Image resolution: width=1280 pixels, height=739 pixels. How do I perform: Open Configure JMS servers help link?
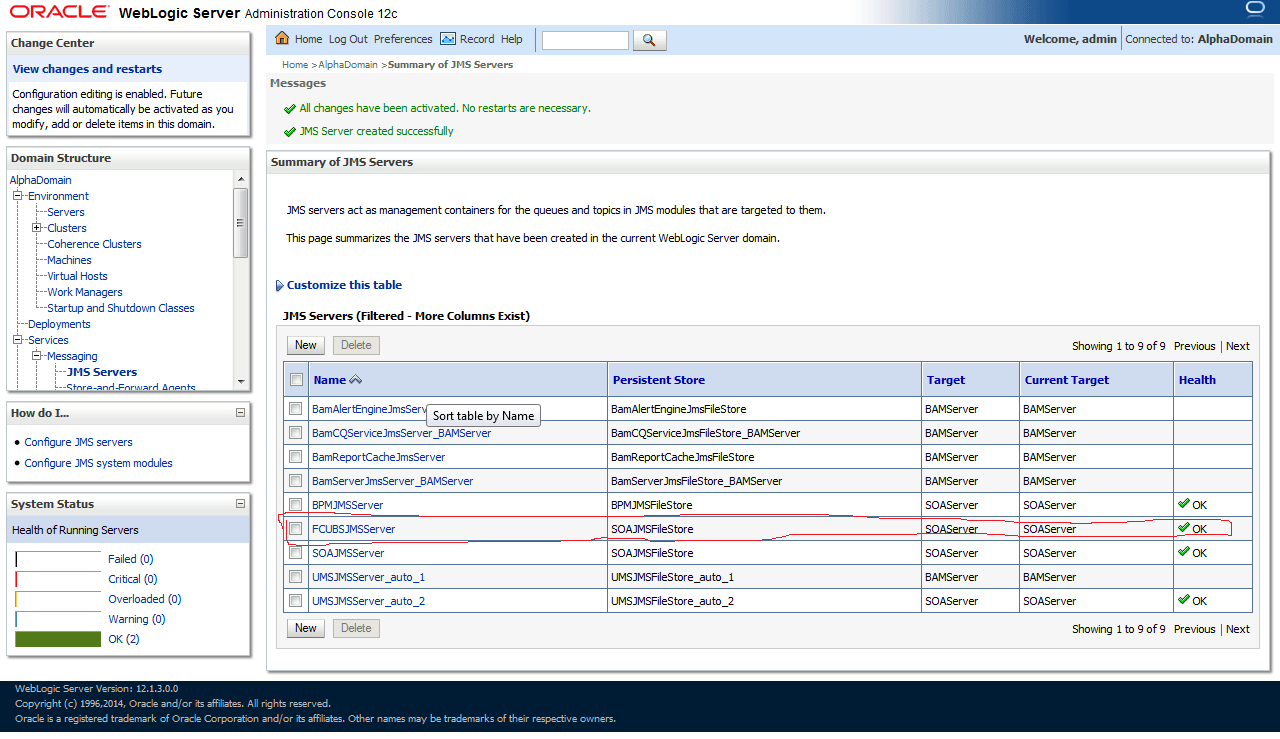point(78,442)
